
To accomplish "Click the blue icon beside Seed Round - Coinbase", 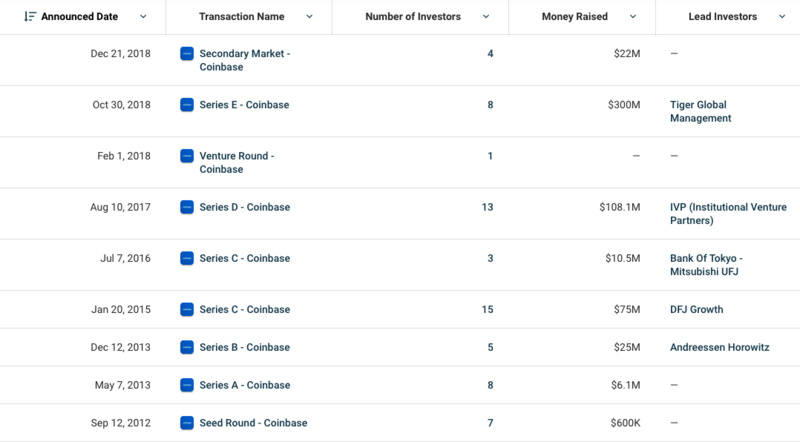I will click(187, 423).
